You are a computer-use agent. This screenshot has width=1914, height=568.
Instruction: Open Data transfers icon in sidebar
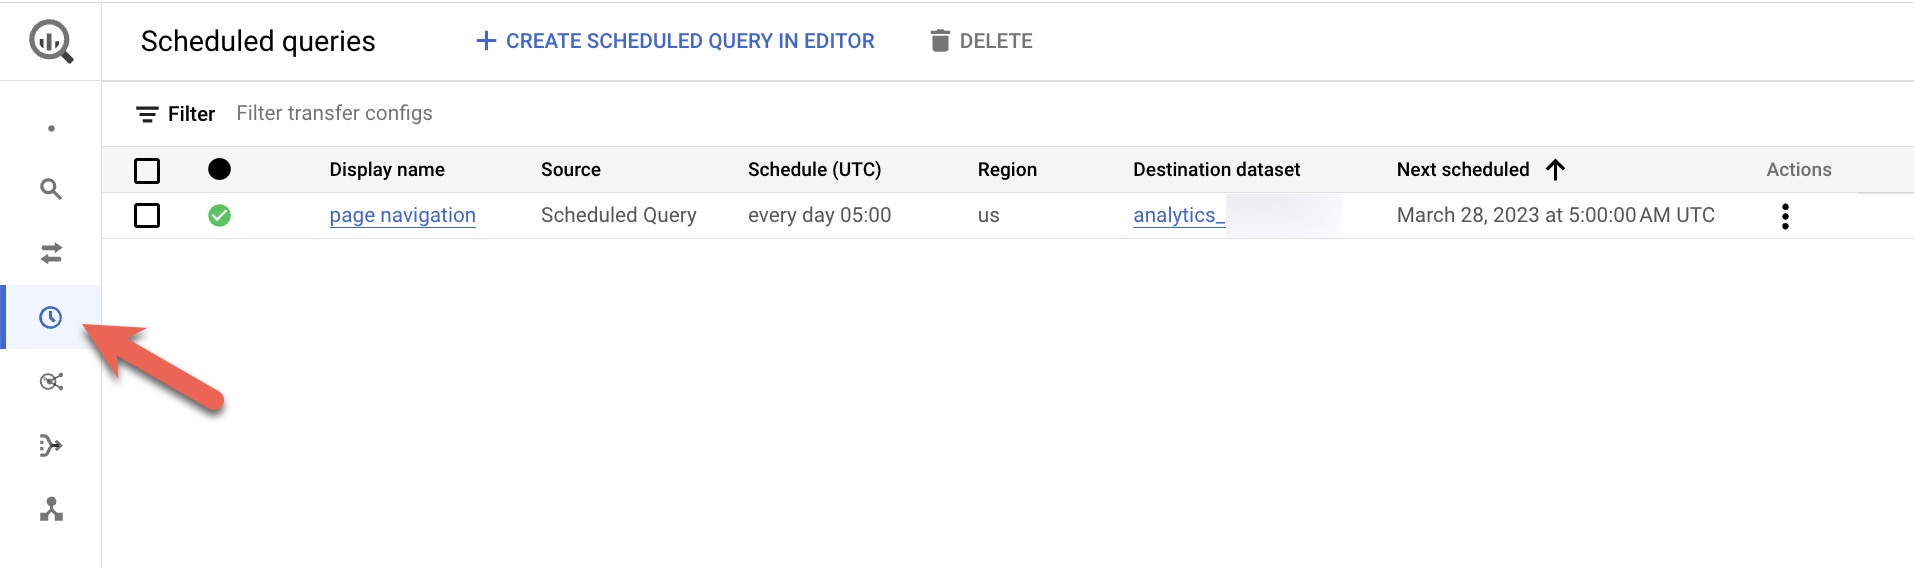[x=51, y=253]
